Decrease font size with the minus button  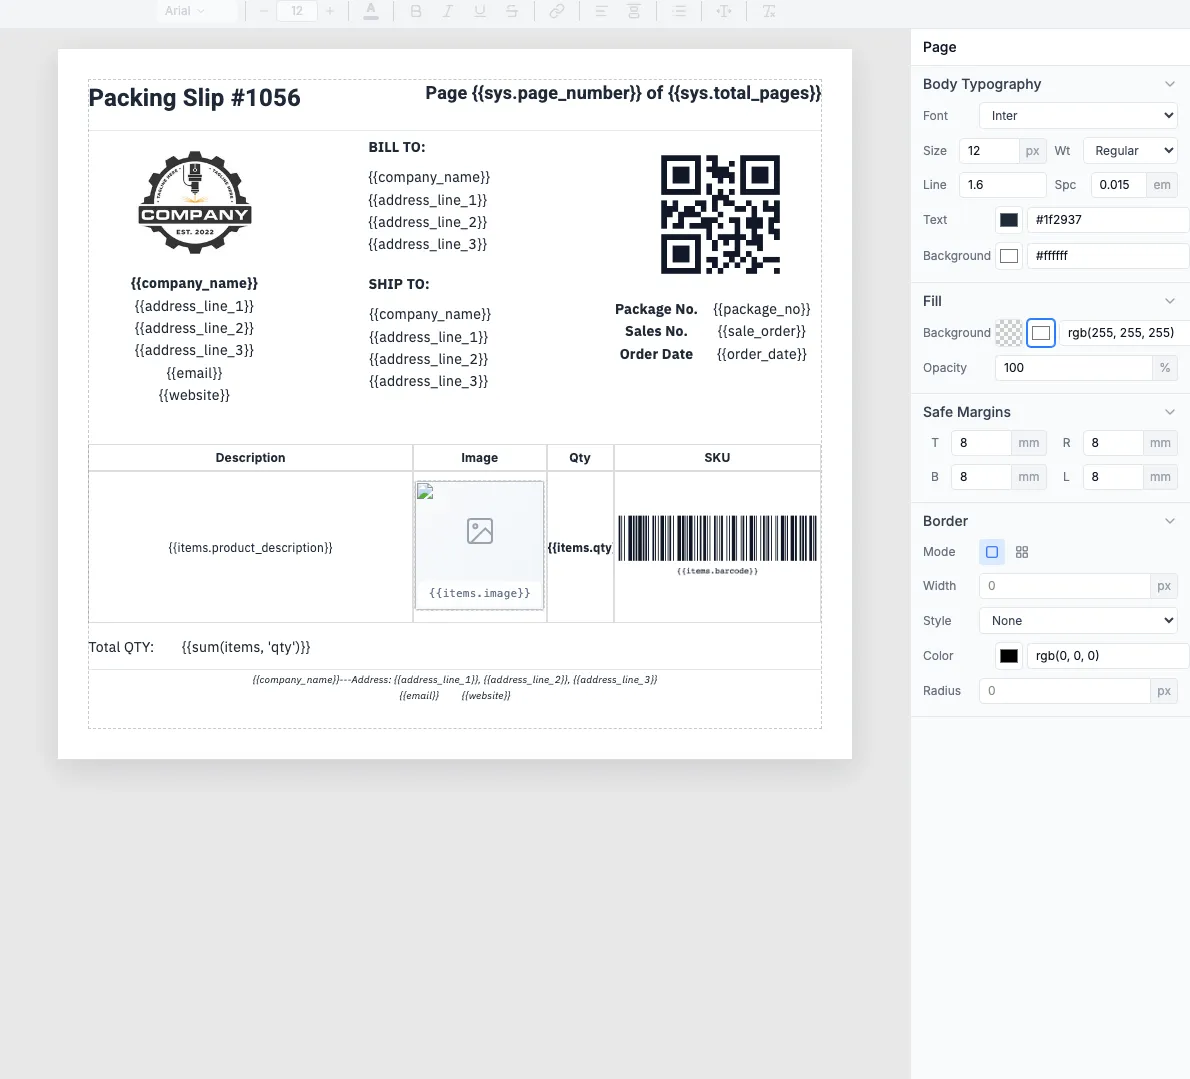coord(263,11)
